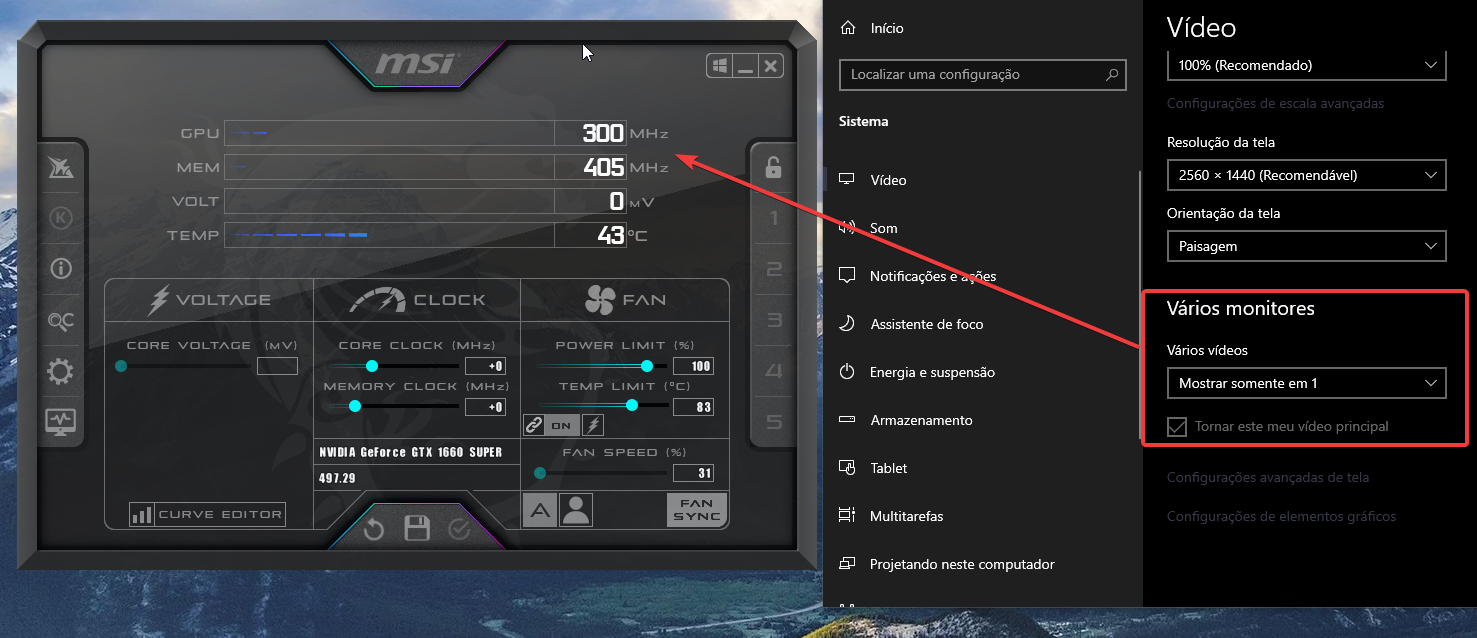Click the Fan Speed slider handle

(x=540, y=473)
